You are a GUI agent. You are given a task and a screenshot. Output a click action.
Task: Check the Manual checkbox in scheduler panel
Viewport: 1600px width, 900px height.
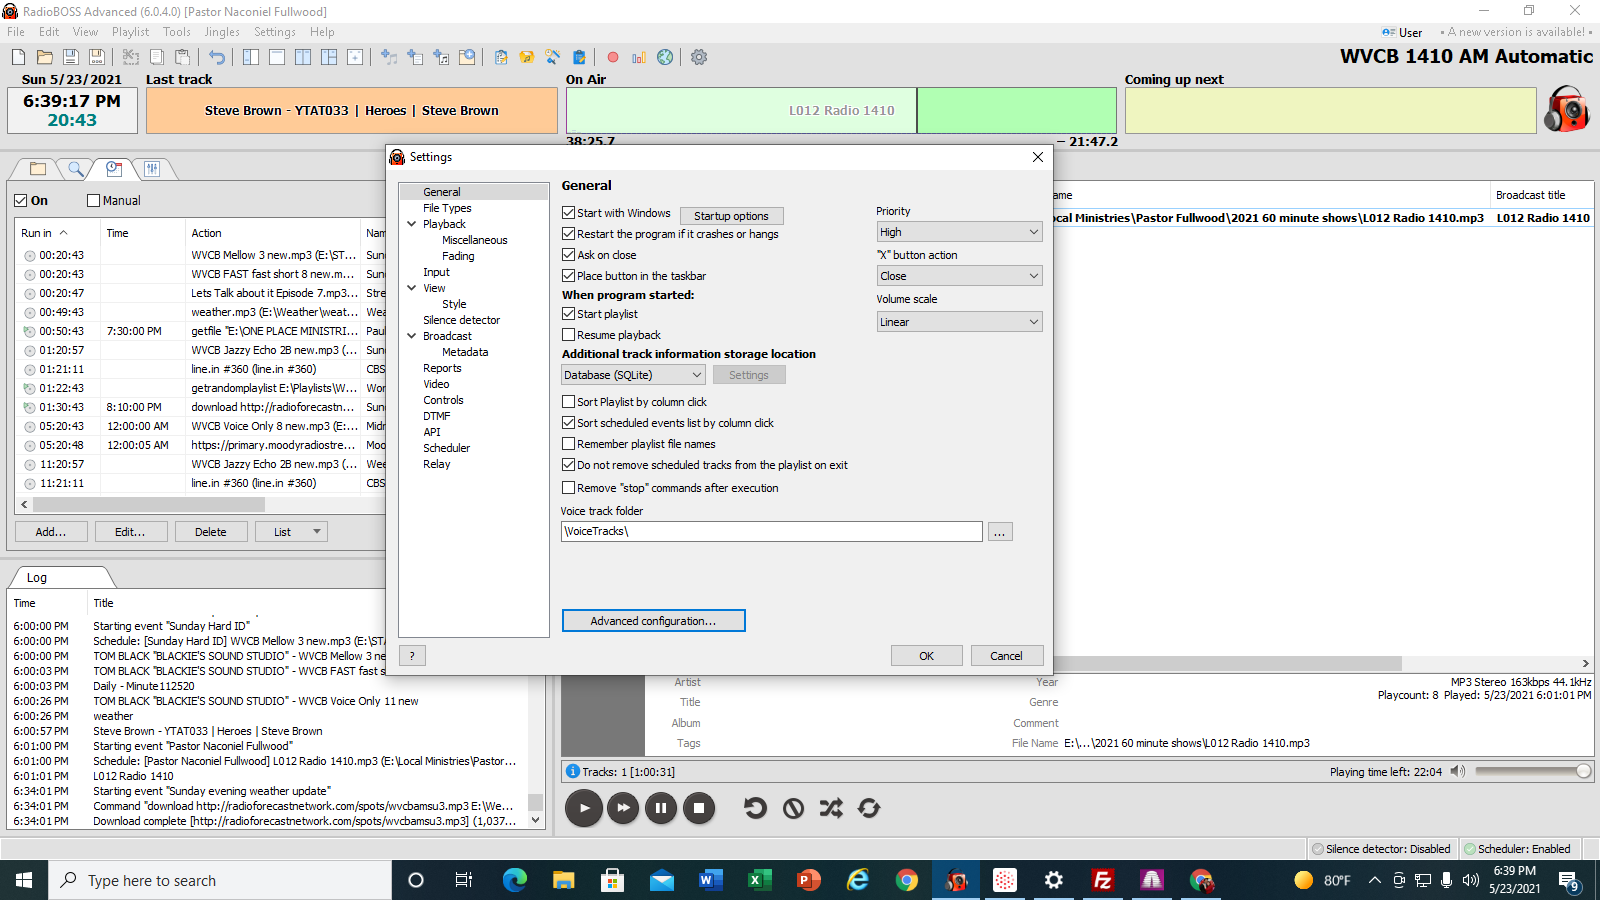(93, 200)
